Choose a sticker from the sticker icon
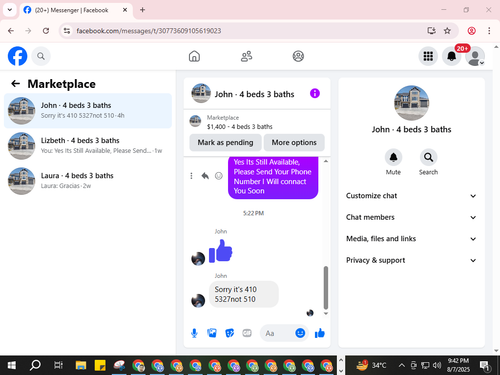Viewport: 500px width, 375px height. 229,333
